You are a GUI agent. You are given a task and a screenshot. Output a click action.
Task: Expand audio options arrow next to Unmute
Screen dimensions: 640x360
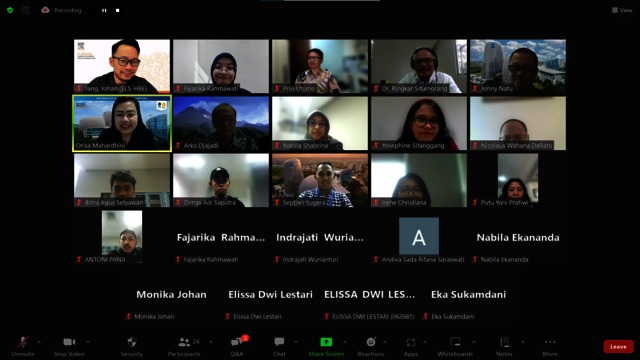click(x=39, y=342)
